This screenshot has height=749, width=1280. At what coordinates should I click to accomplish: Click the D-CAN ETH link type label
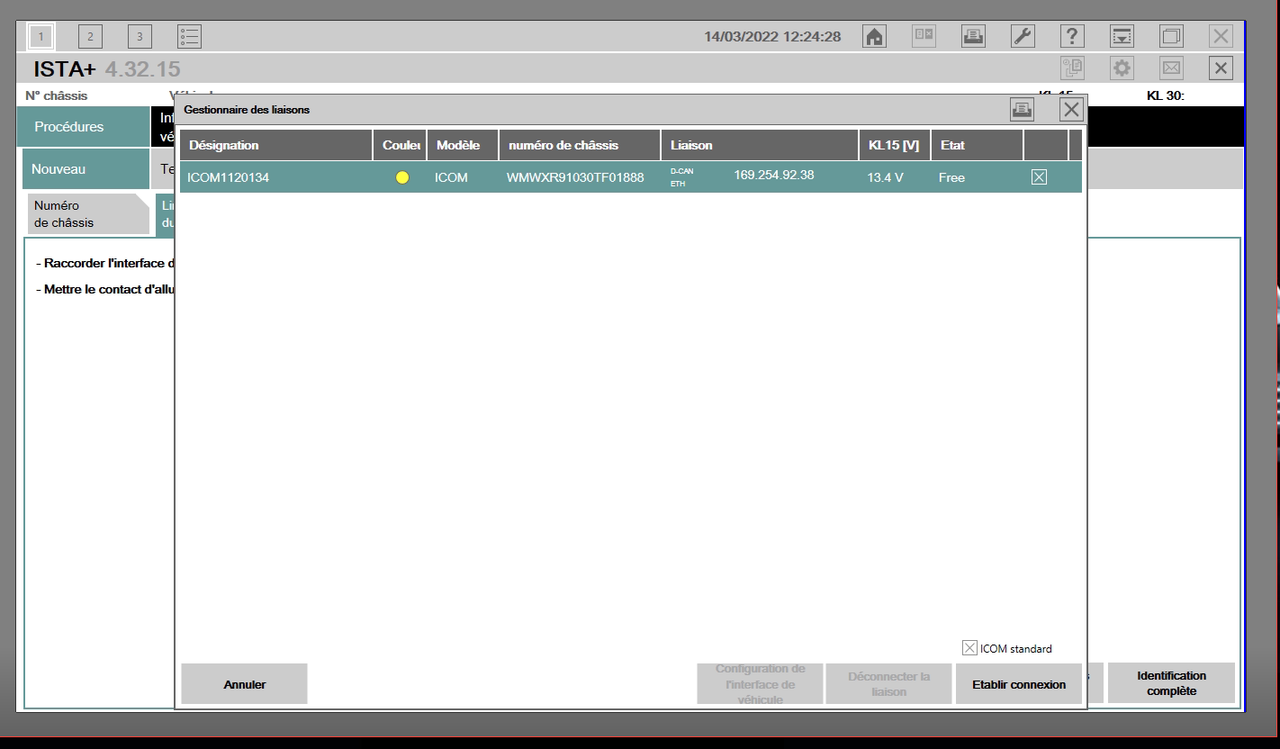(x=681, y=177)
